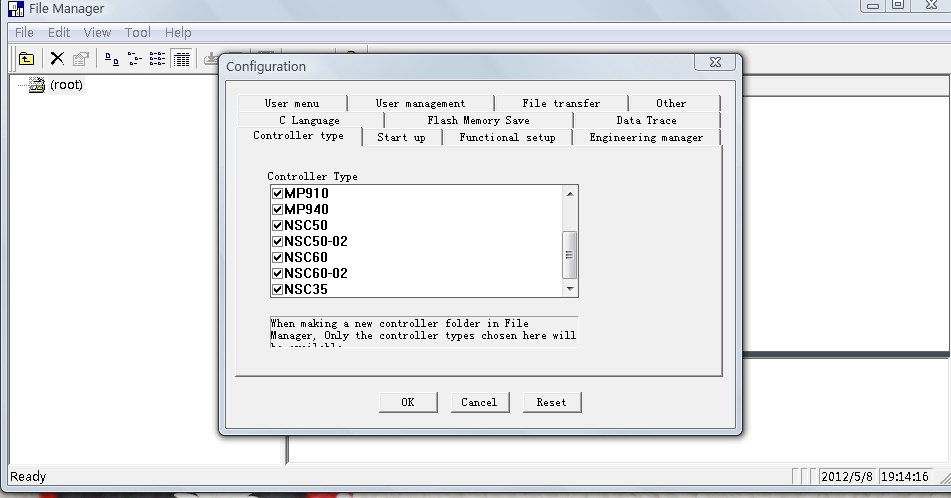Image resolution: width=951 pixels, height=498 pixels.
Task: Switch to large icons view
Action: tap(111, 59)
